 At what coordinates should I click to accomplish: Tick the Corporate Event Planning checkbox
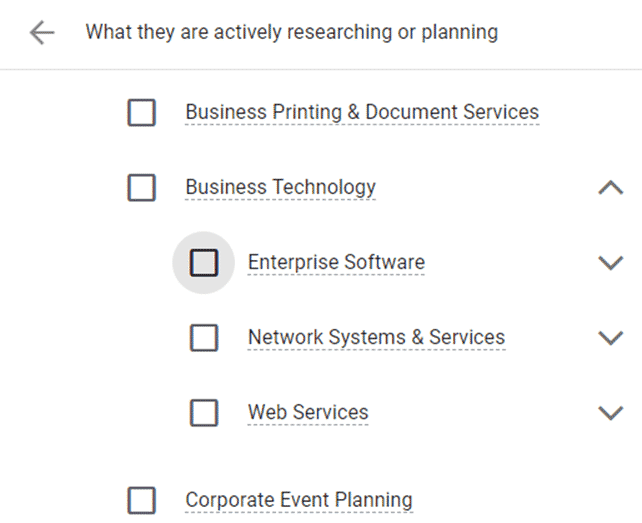tap(142, 500)
